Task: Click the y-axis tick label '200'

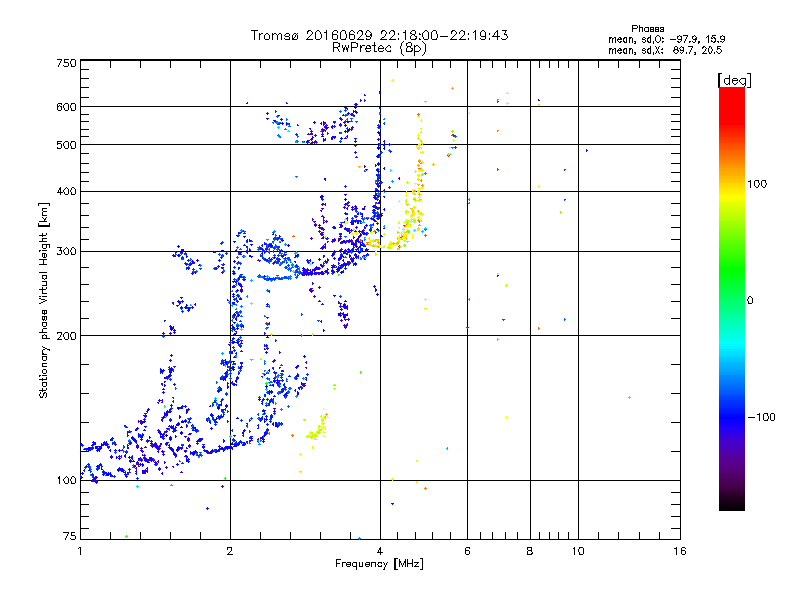Action: [x=66, y=336]
